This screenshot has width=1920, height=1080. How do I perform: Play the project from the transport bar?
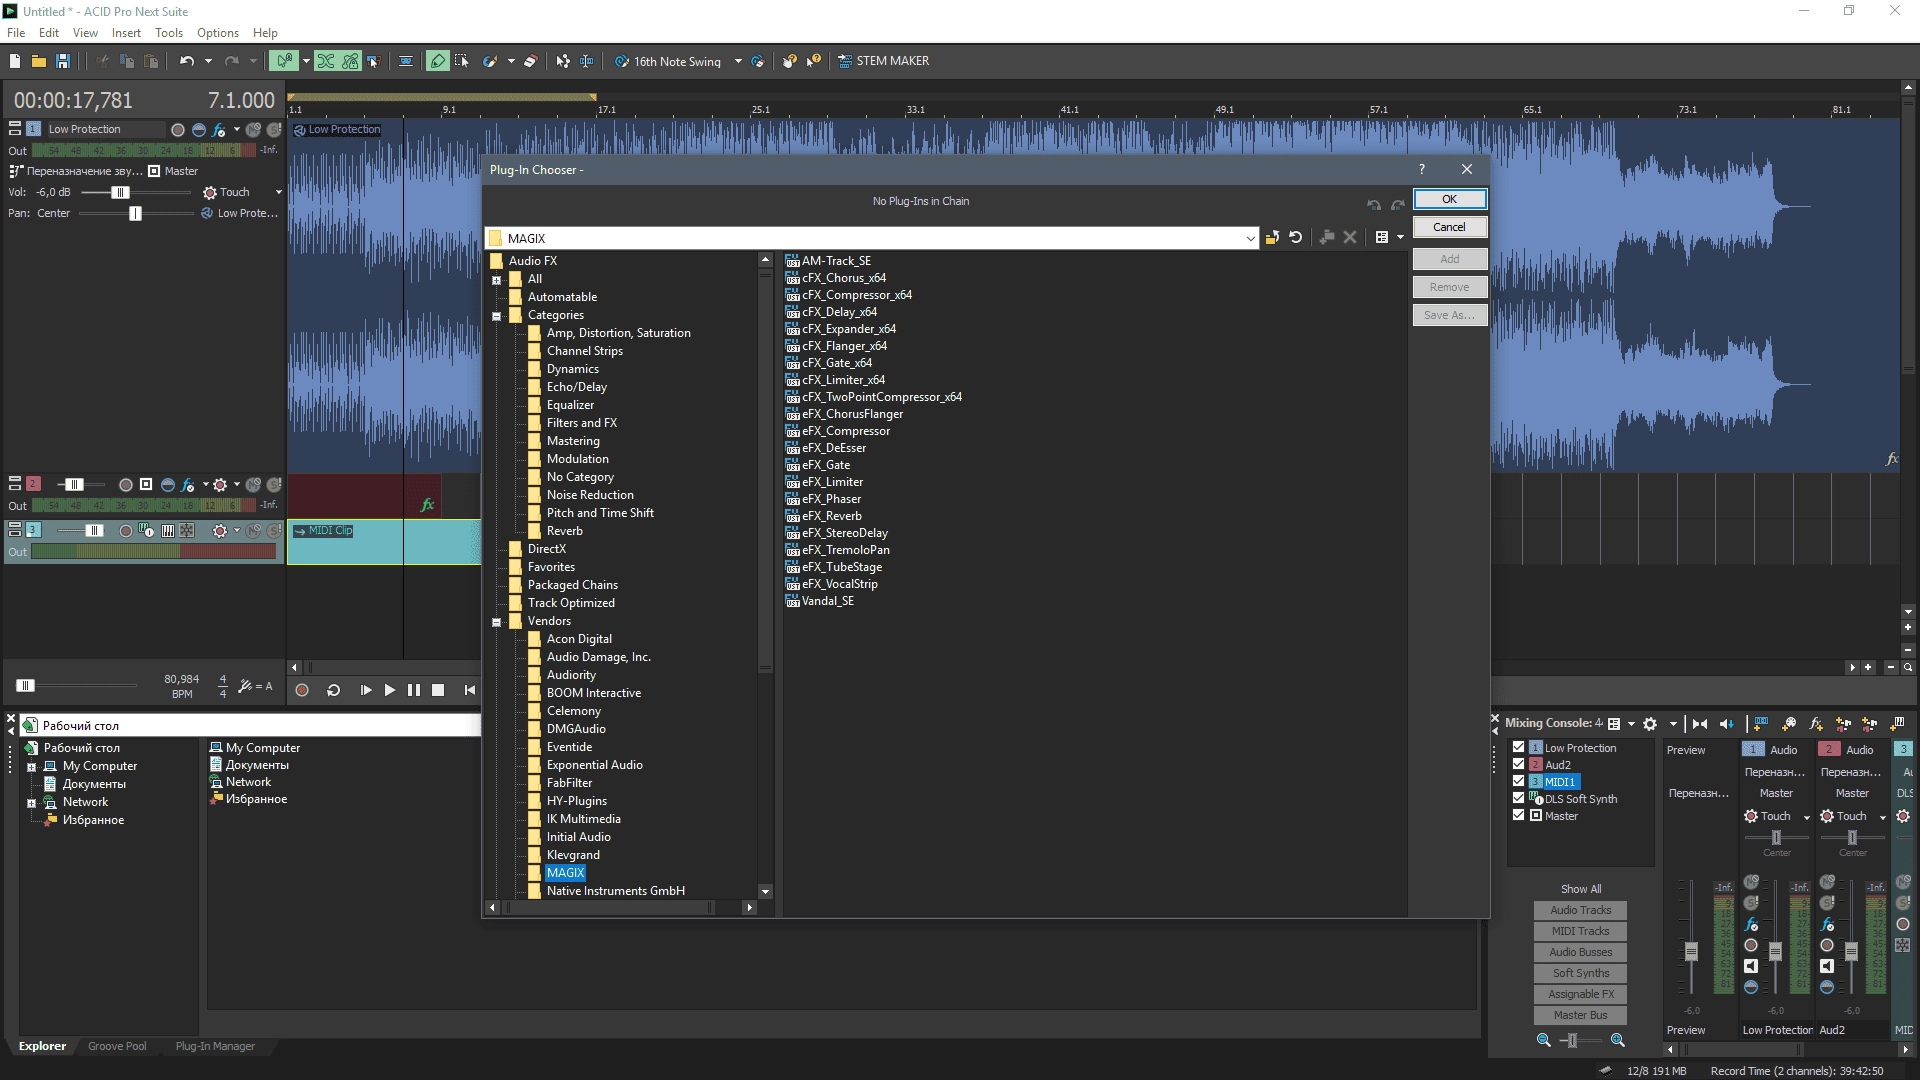click(x=390, y=690)
